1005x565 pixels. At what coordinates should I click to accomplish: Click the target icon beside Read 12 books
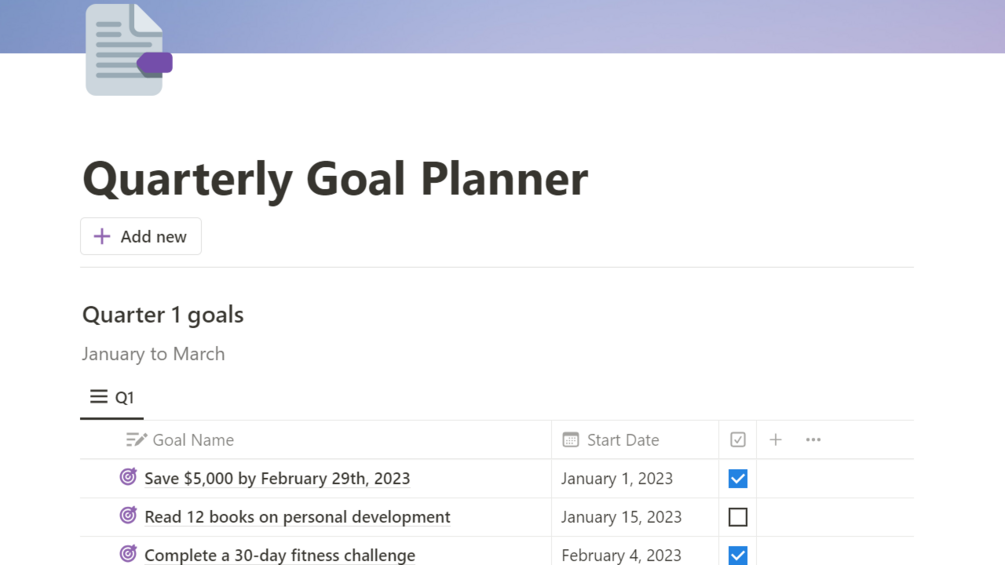coord(128,516)
